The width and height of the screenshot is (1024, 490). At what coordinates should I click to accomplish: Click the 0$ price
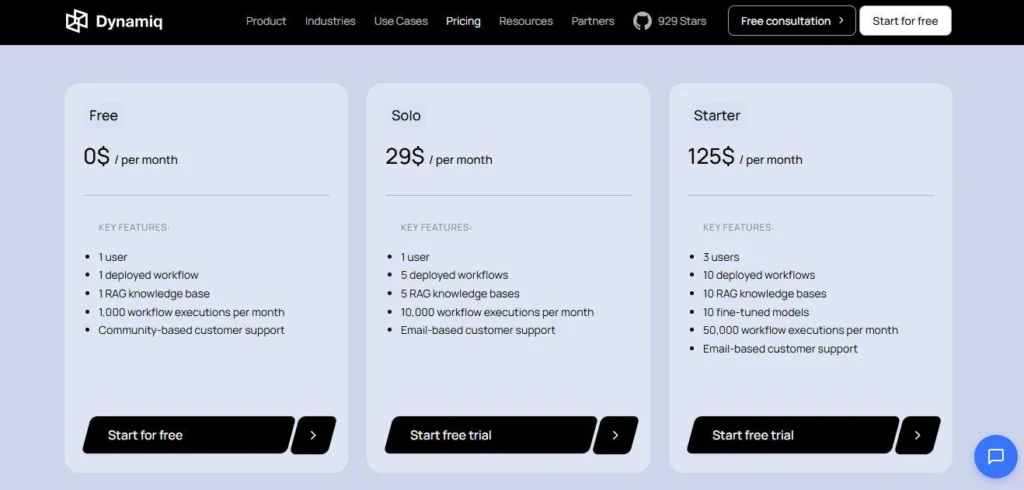97,157
